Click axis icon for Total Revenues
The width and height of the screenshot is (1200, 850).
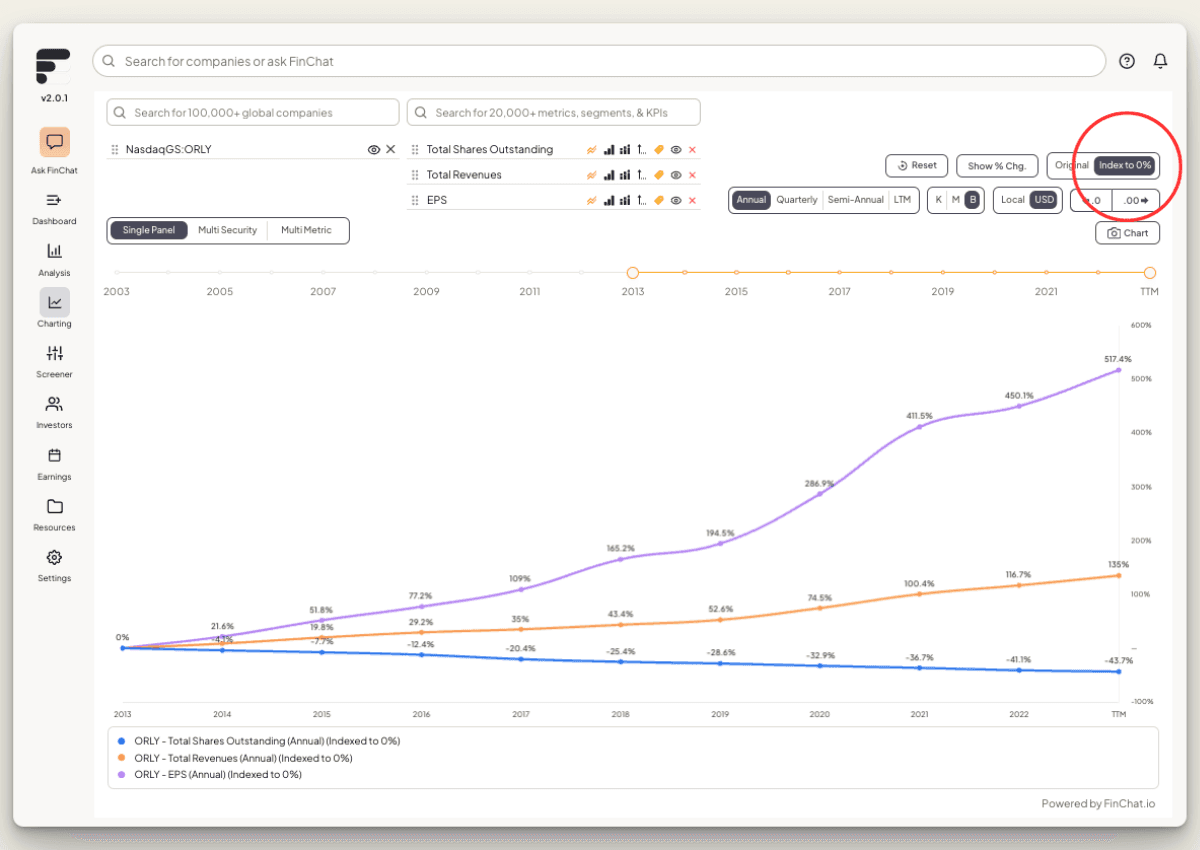click(642, 175)
